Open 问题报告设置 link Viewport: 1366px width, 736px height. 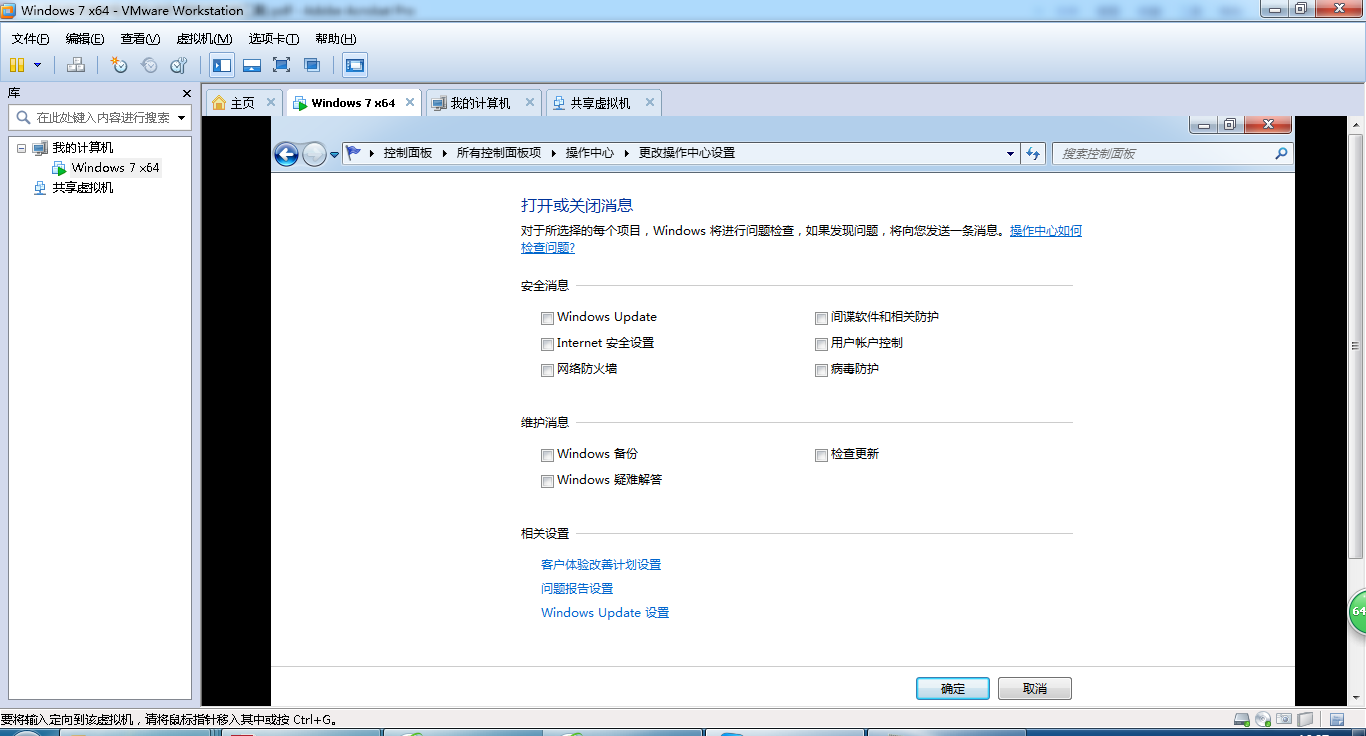point(577,589)
